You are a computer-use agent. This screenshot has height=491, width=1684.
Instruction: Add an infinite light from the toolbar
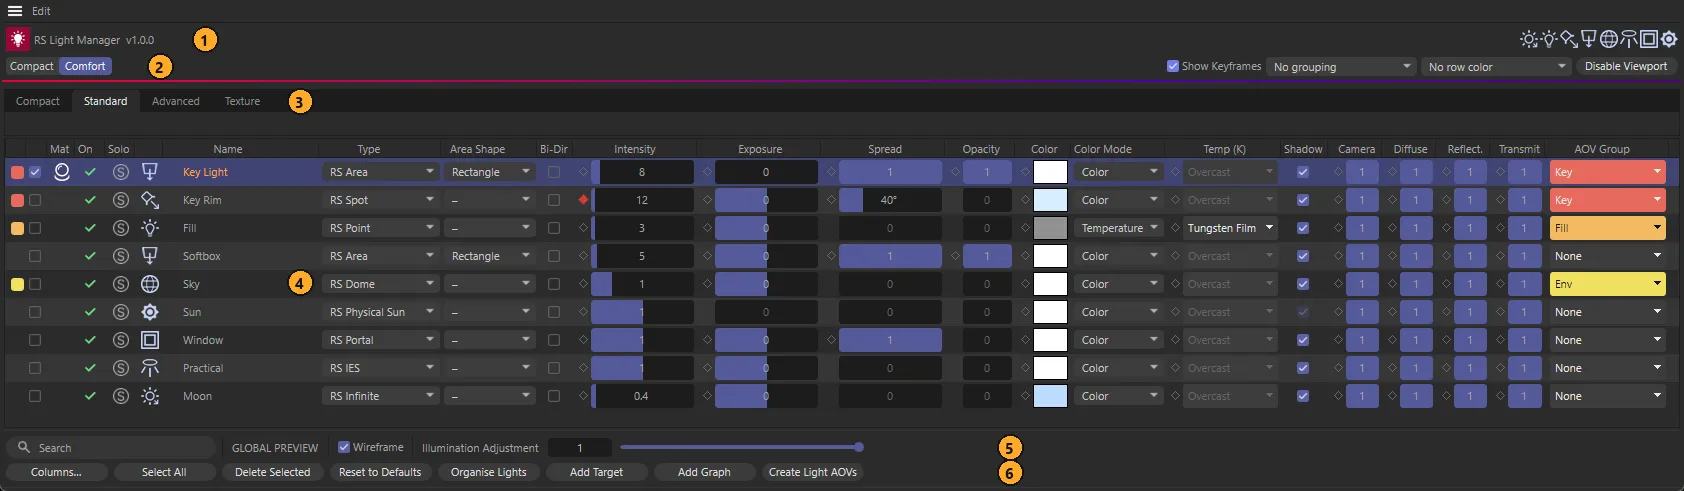1529,39
